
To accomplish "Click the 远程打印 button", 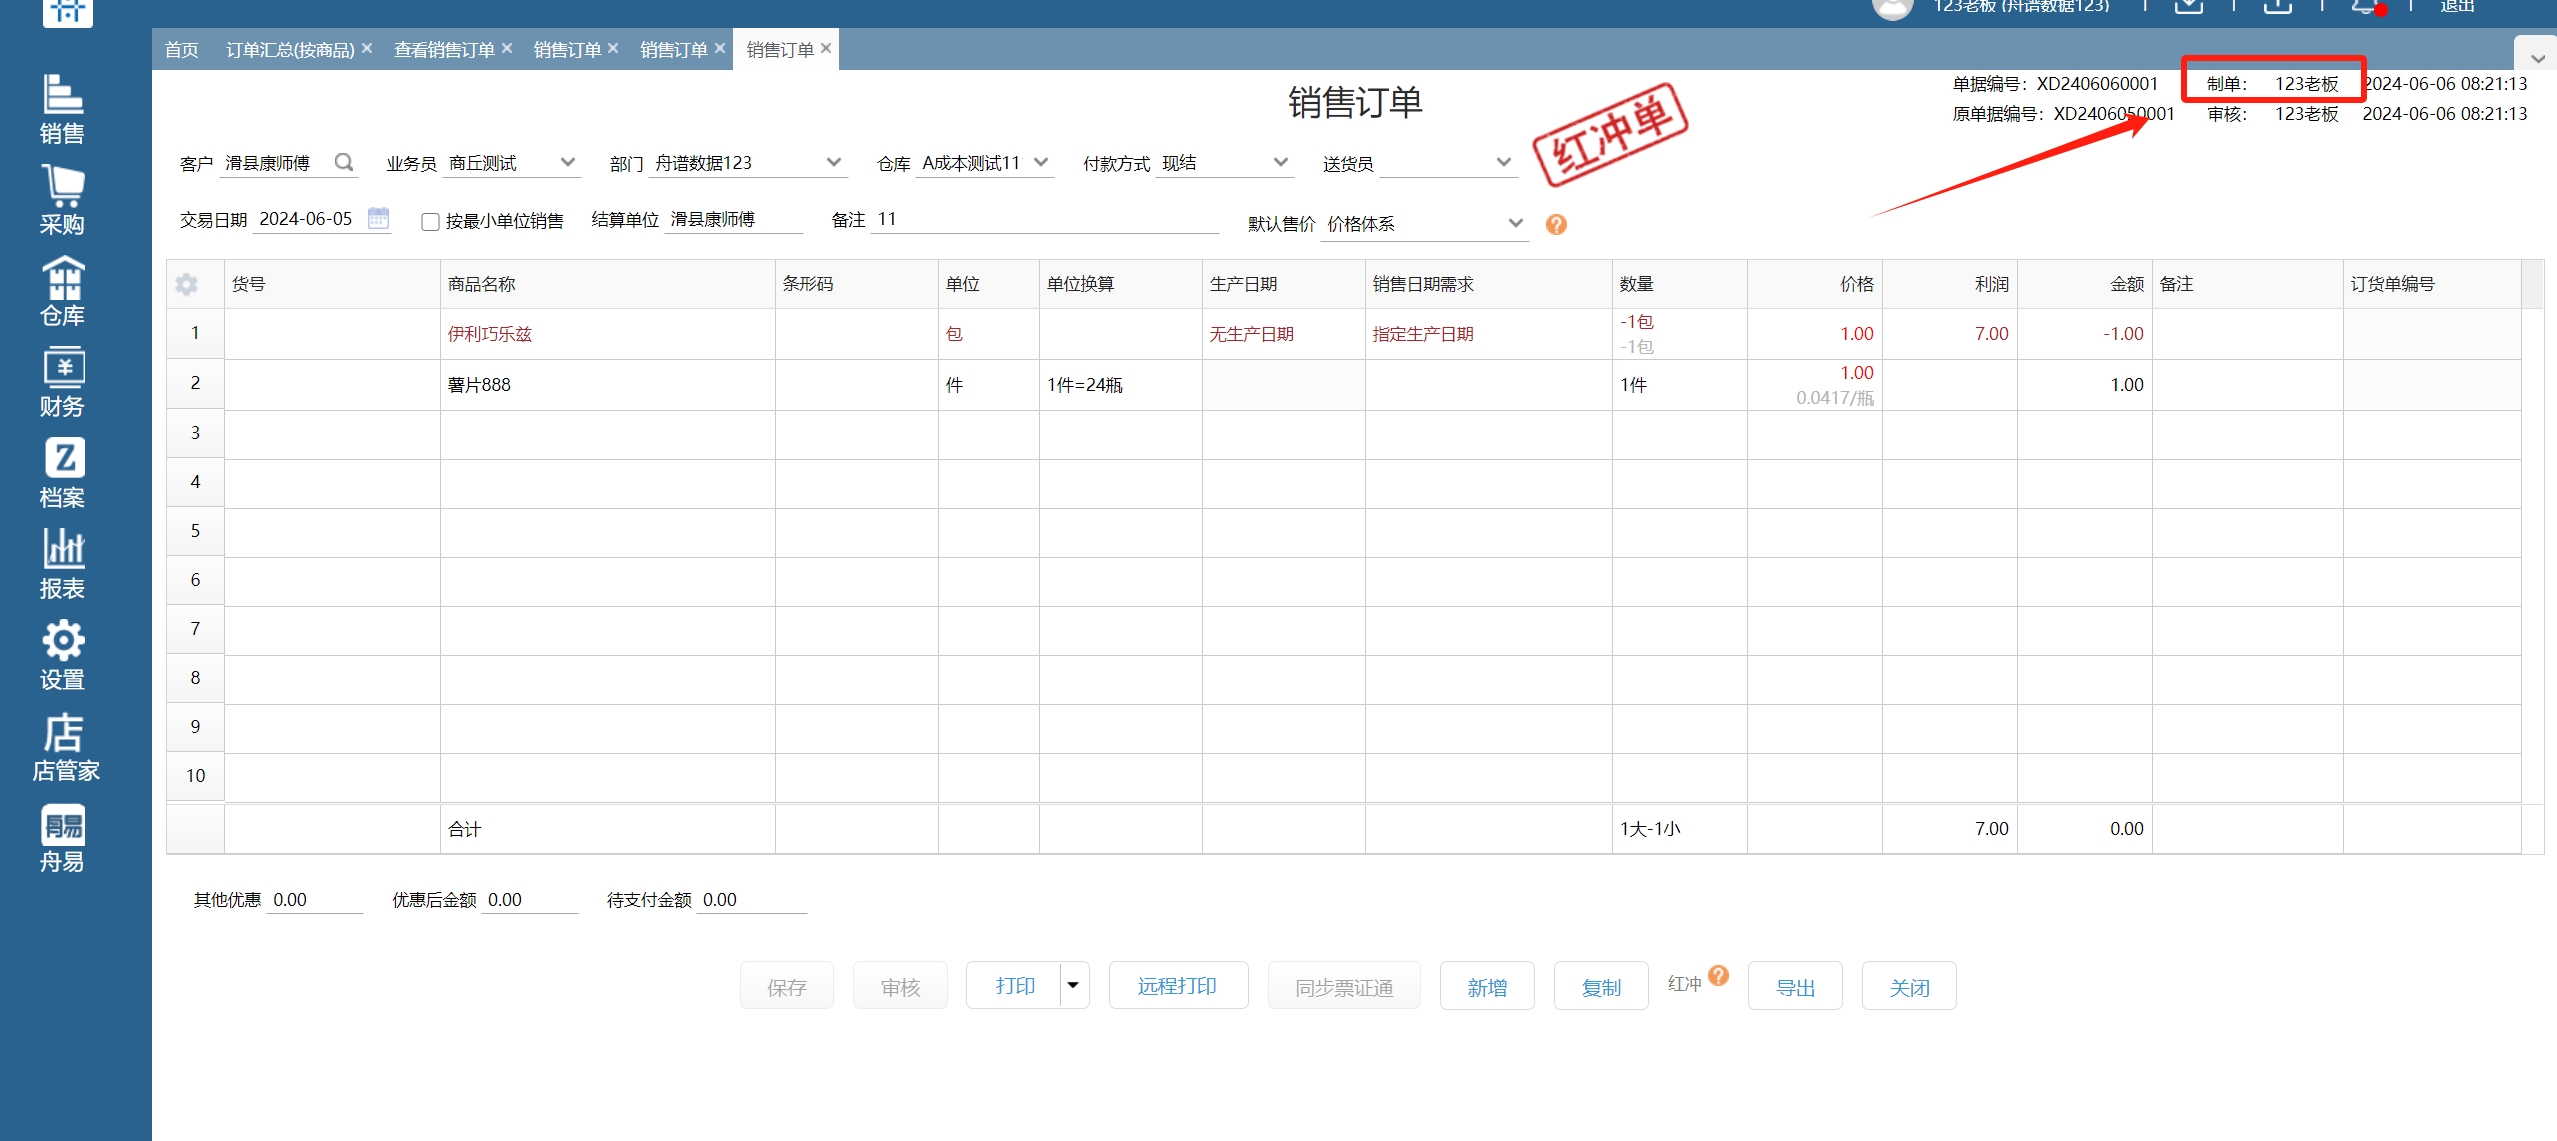I will pyautogui.click(x=1177, y=986).
